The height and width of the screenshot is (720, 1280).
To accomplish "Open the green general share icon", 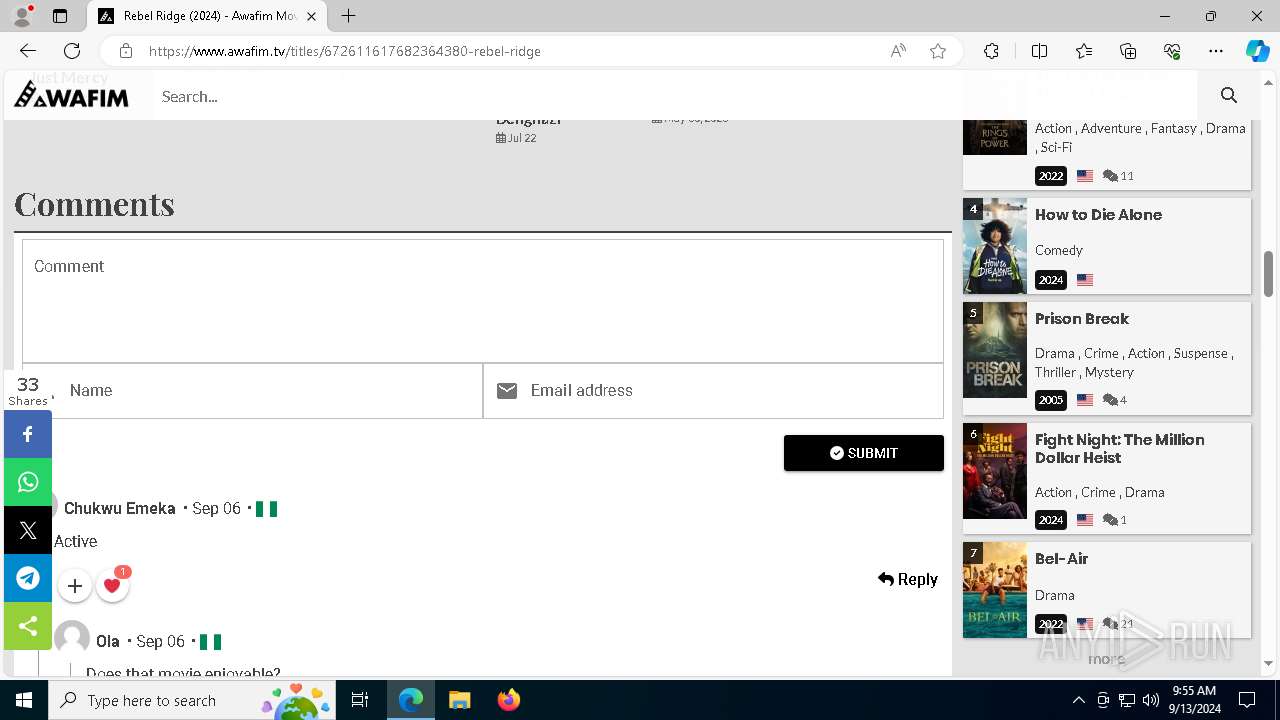I will coord(28,626).
